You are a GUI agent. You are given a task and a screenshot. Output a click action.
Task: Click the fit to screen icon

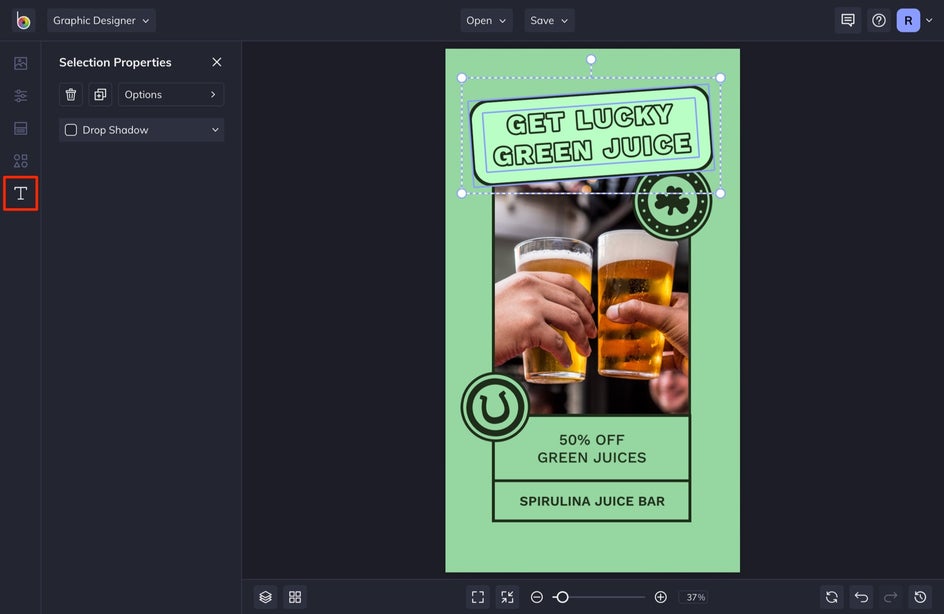point(478,597)
